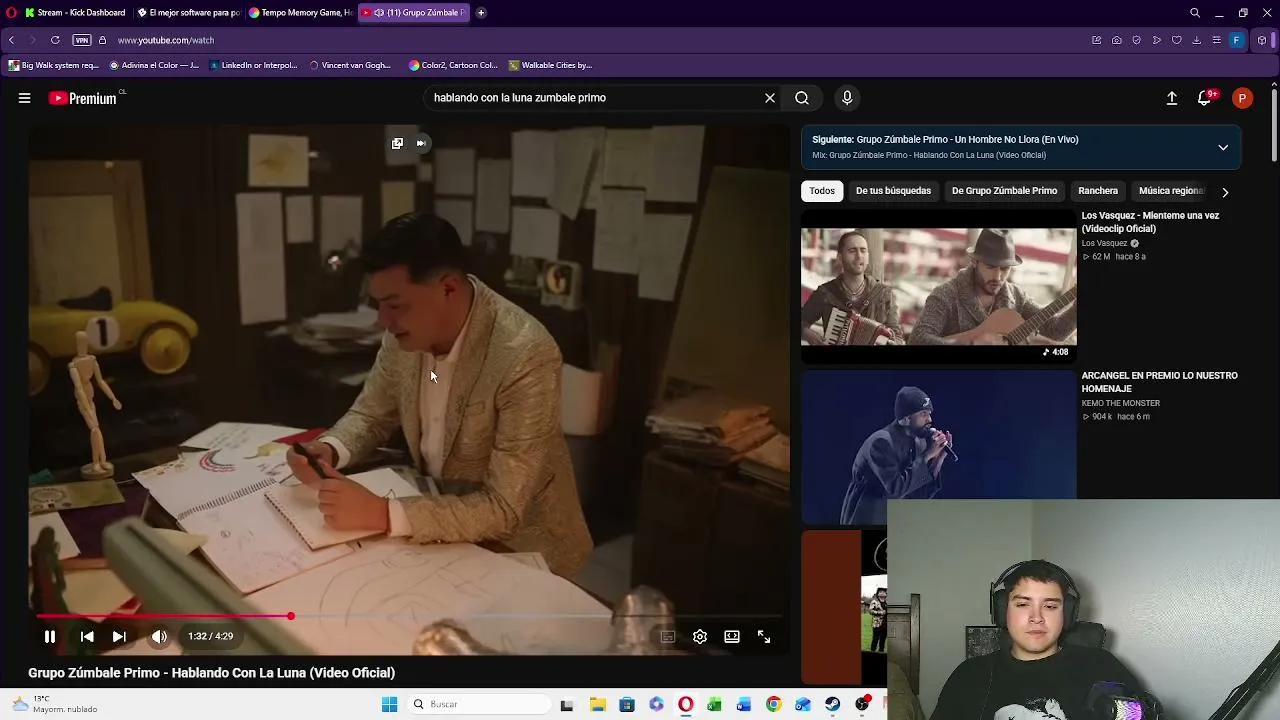Open the Los Vasquez channel name
1280x720 pixels.
(x=1104, y=243)
